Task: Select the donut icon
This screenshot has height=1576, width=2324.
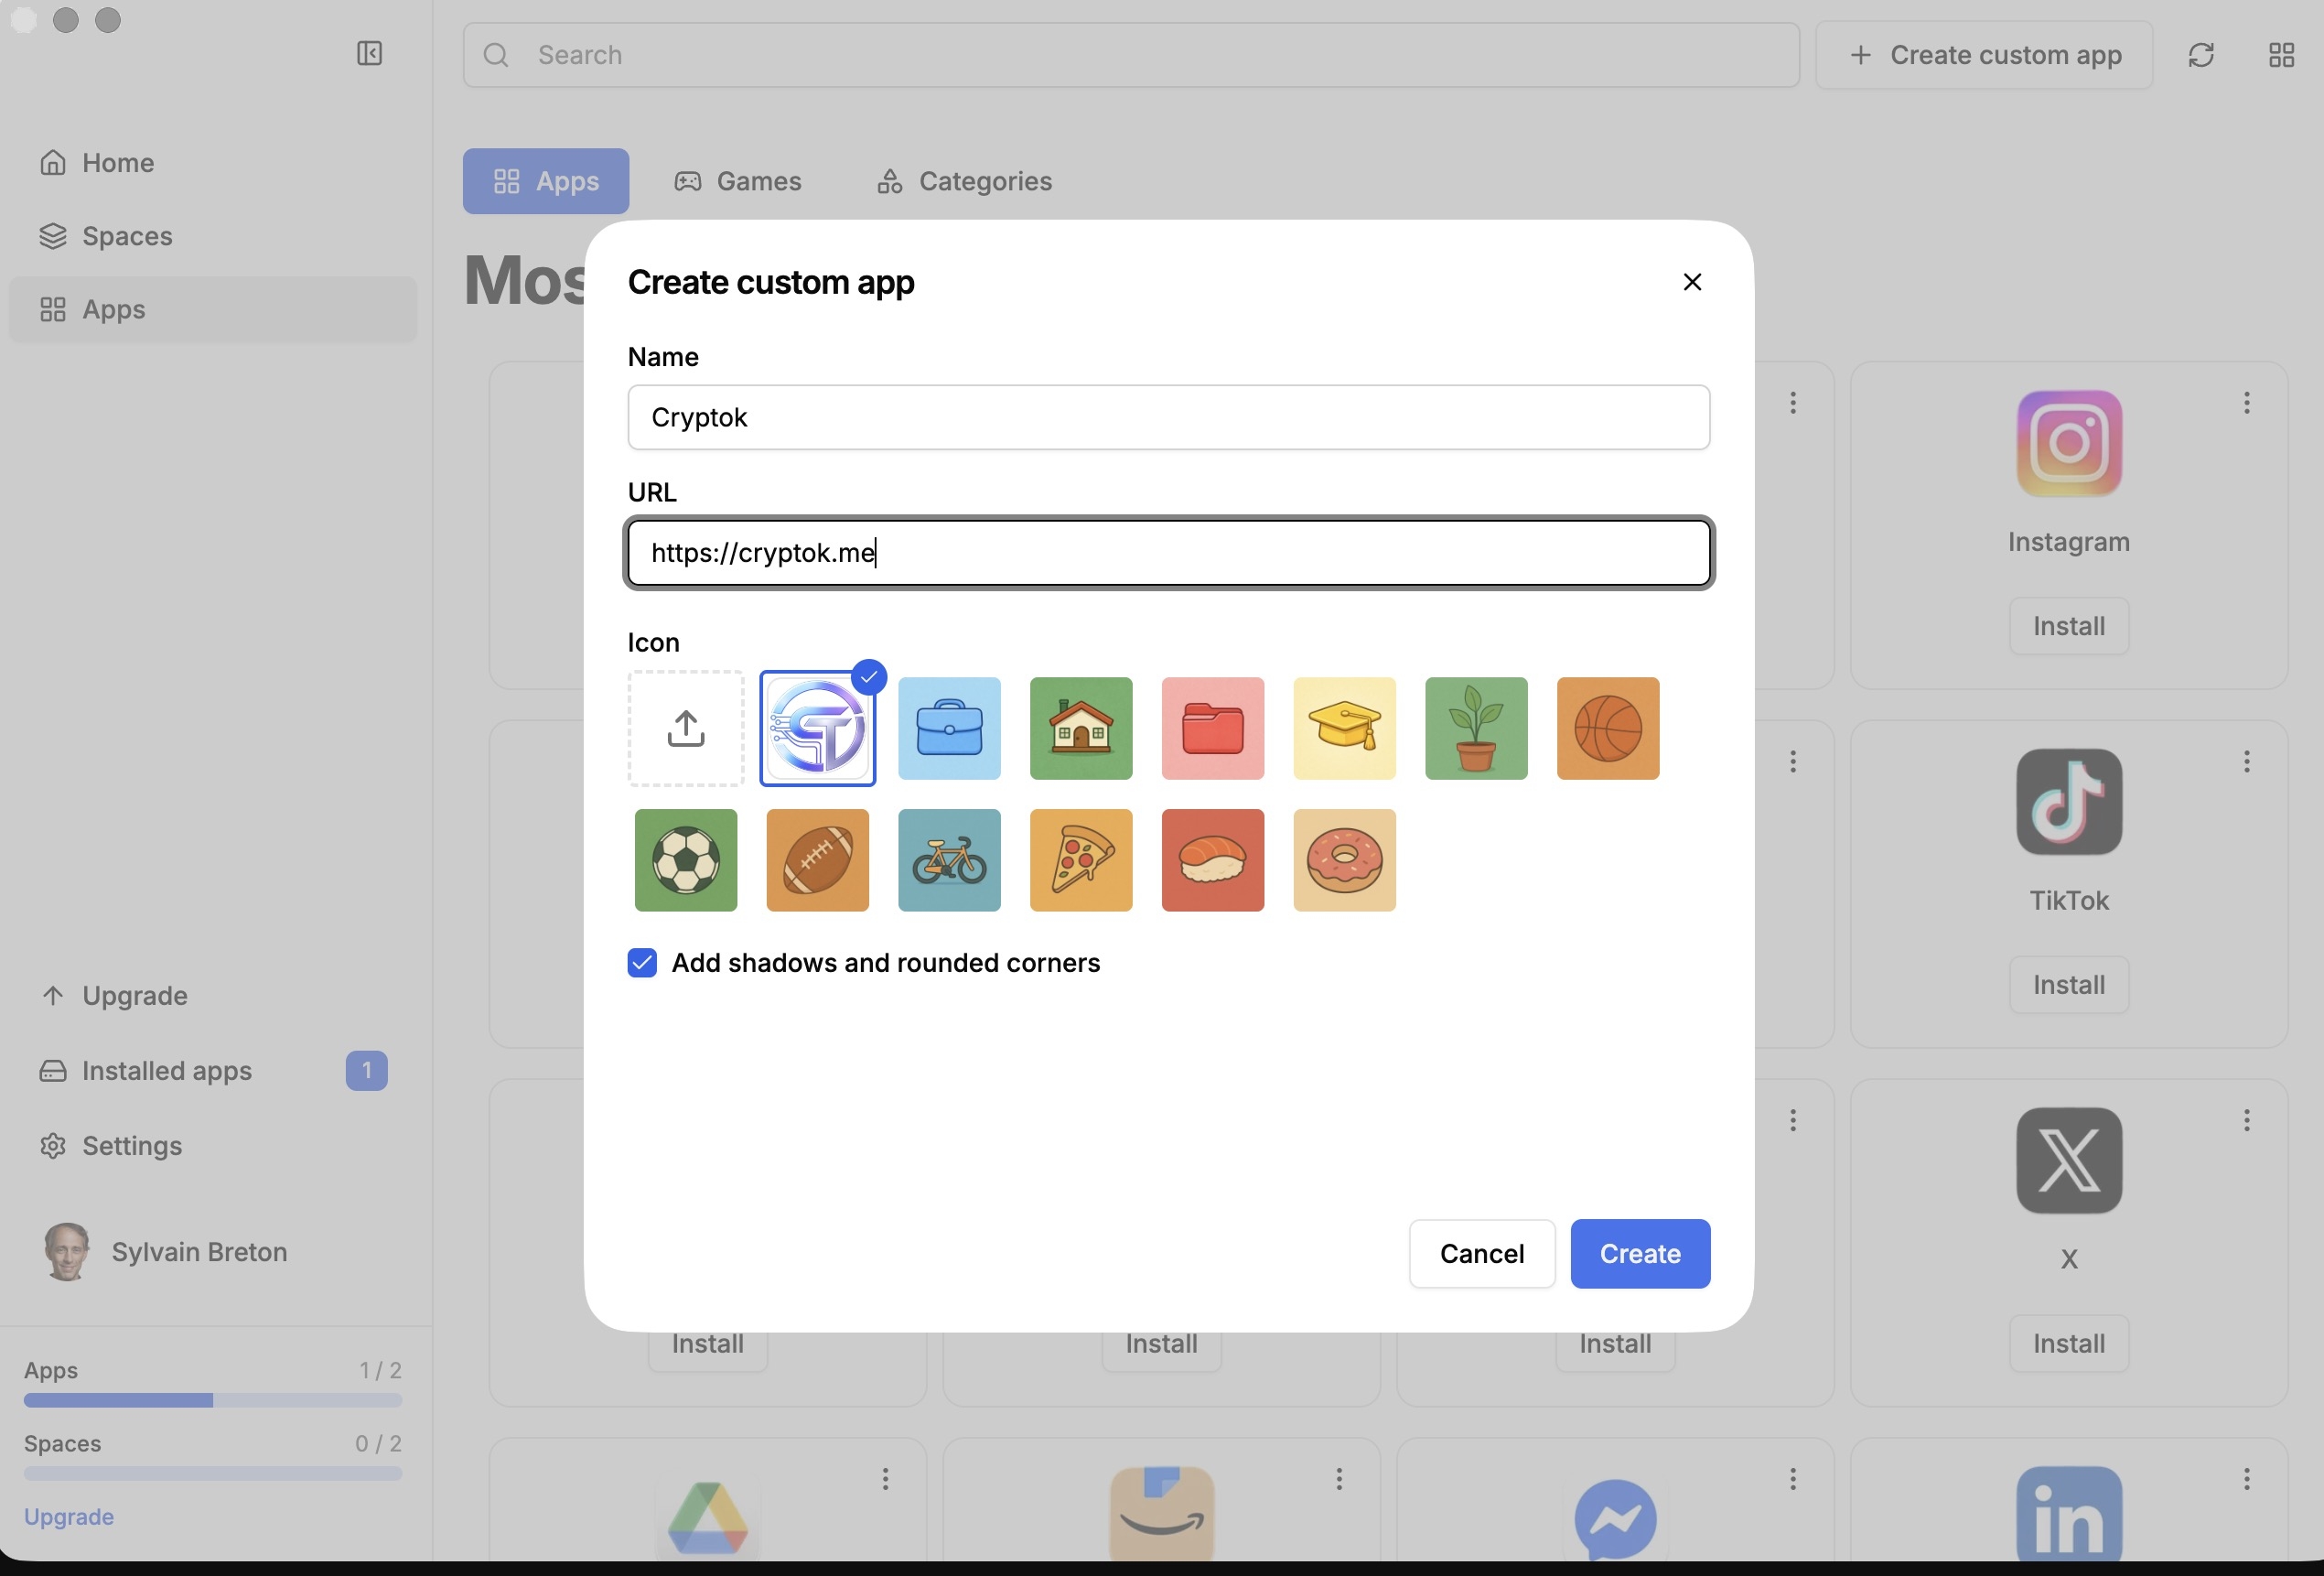Action: [x=1344, y=860]
